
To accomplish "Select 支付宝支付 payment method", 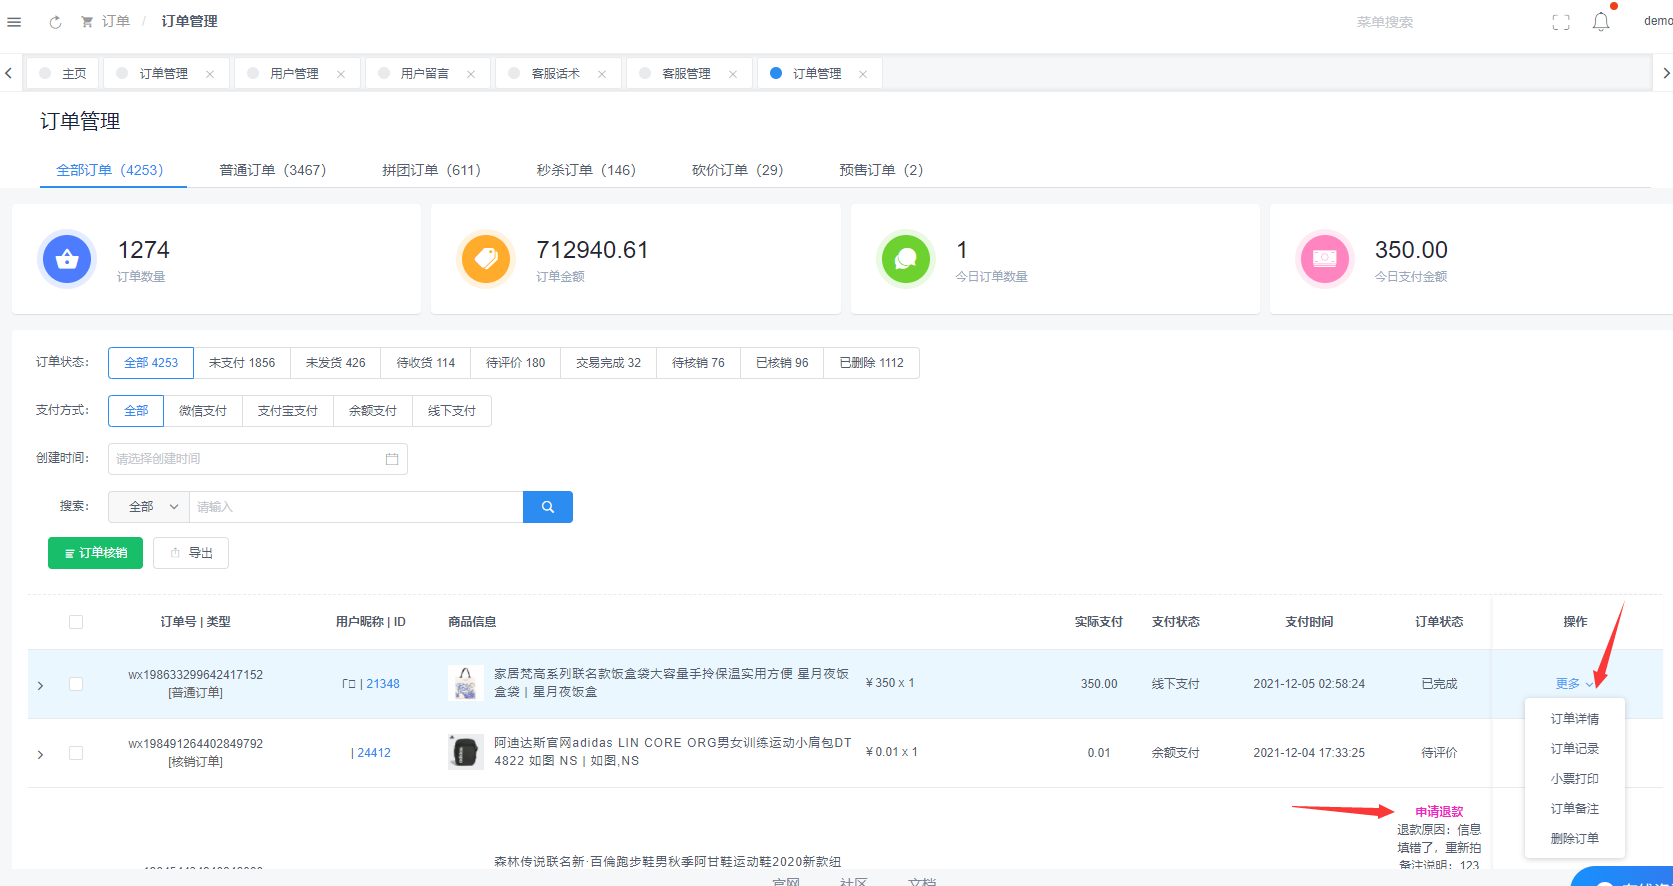I will pos(288,411).
